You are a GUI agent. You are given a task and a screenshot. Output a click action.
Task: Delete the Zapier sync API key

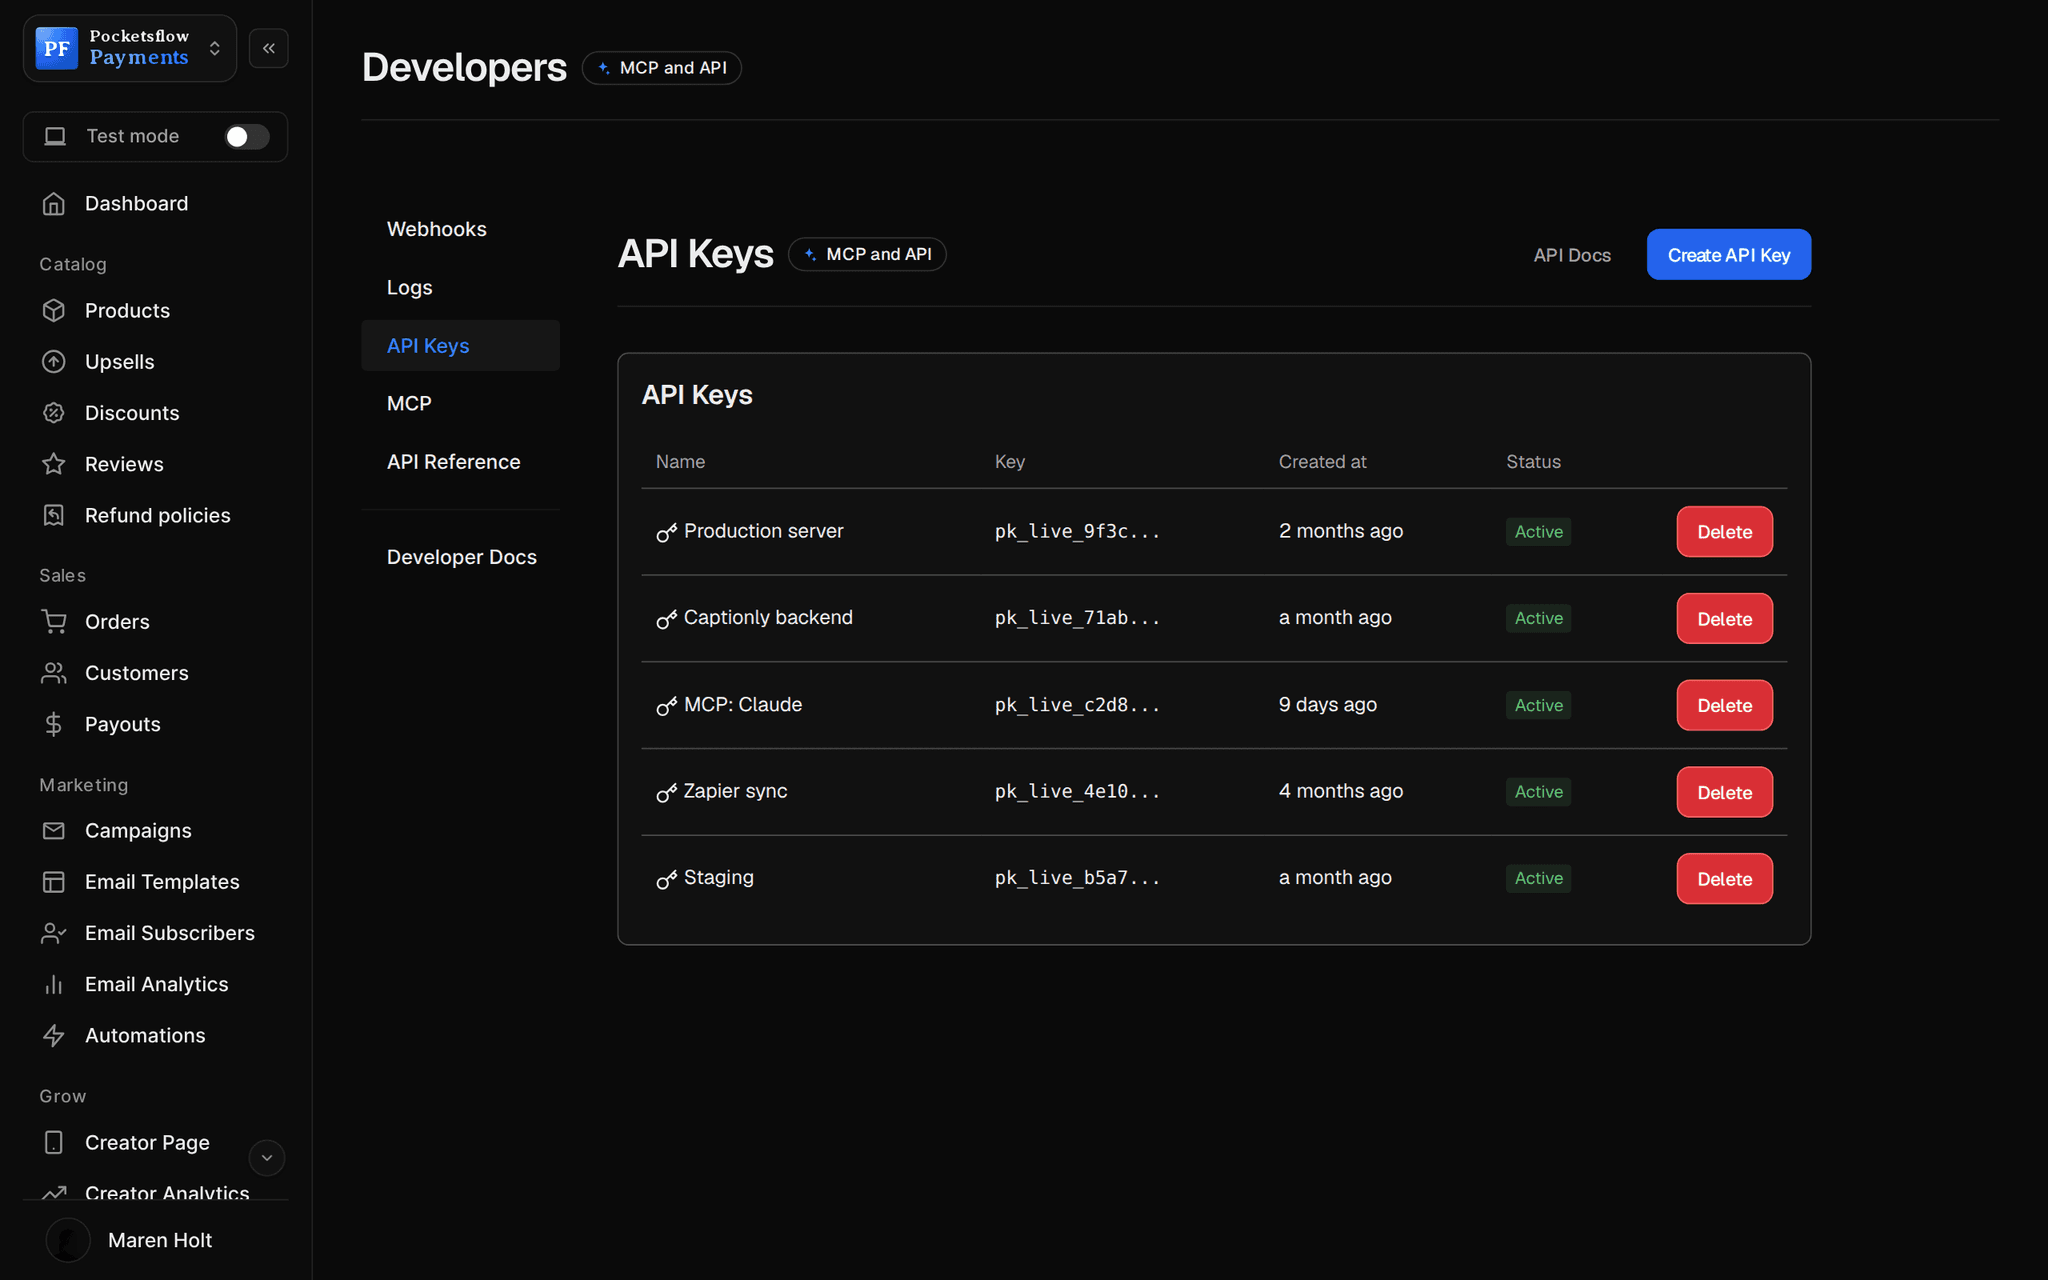click(1724, 792)
